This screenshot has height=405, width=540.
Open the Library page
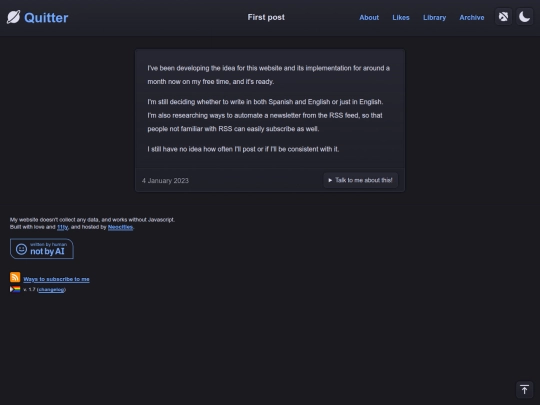point(434,18)
